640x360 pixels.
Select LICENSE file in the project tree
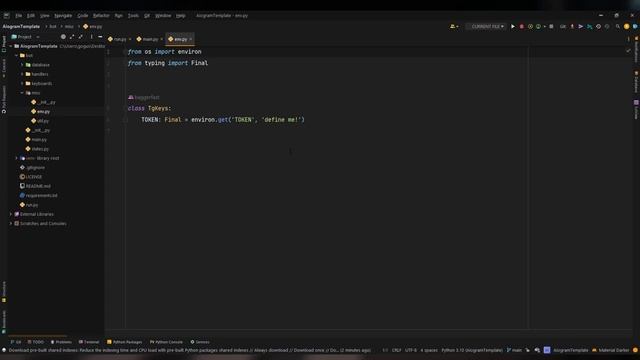pyautogui.click(x=31, y=177)
